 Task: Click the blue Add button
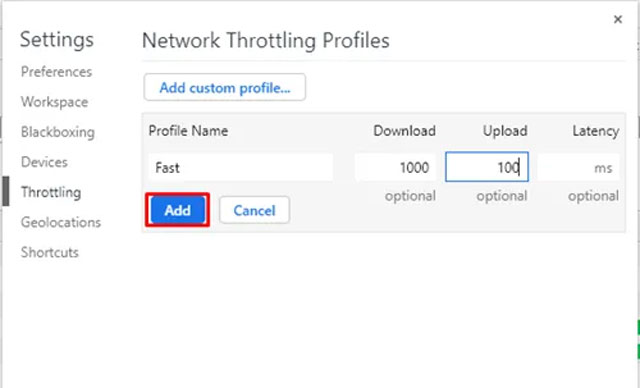click(x=178, y=210)
